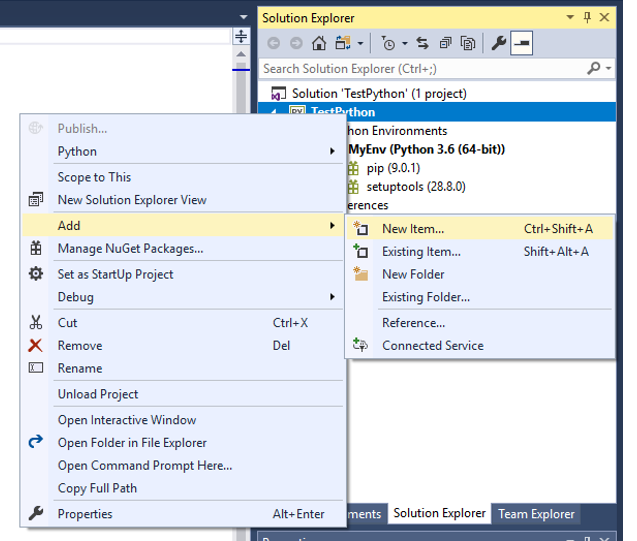Choose Copy Full Path

pos(183,488)
